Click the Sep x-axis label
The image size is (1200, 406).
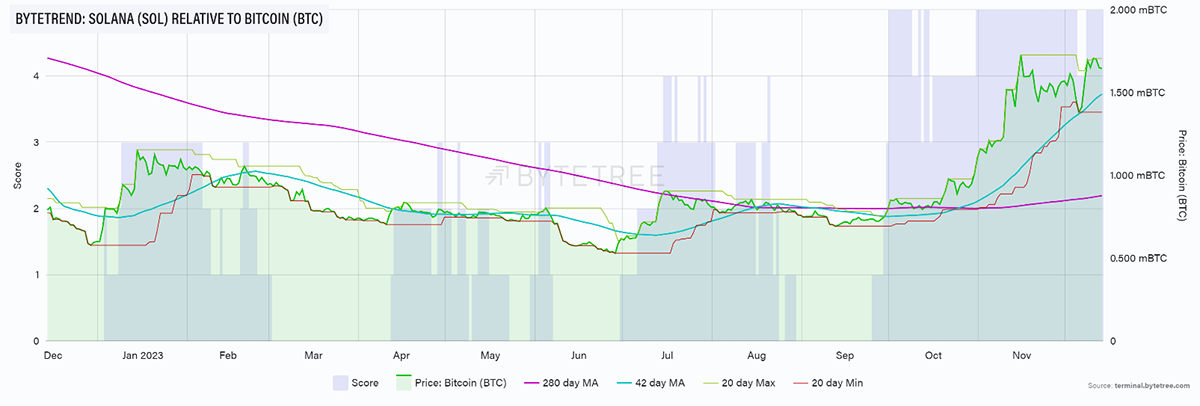[x=844, y=354]
